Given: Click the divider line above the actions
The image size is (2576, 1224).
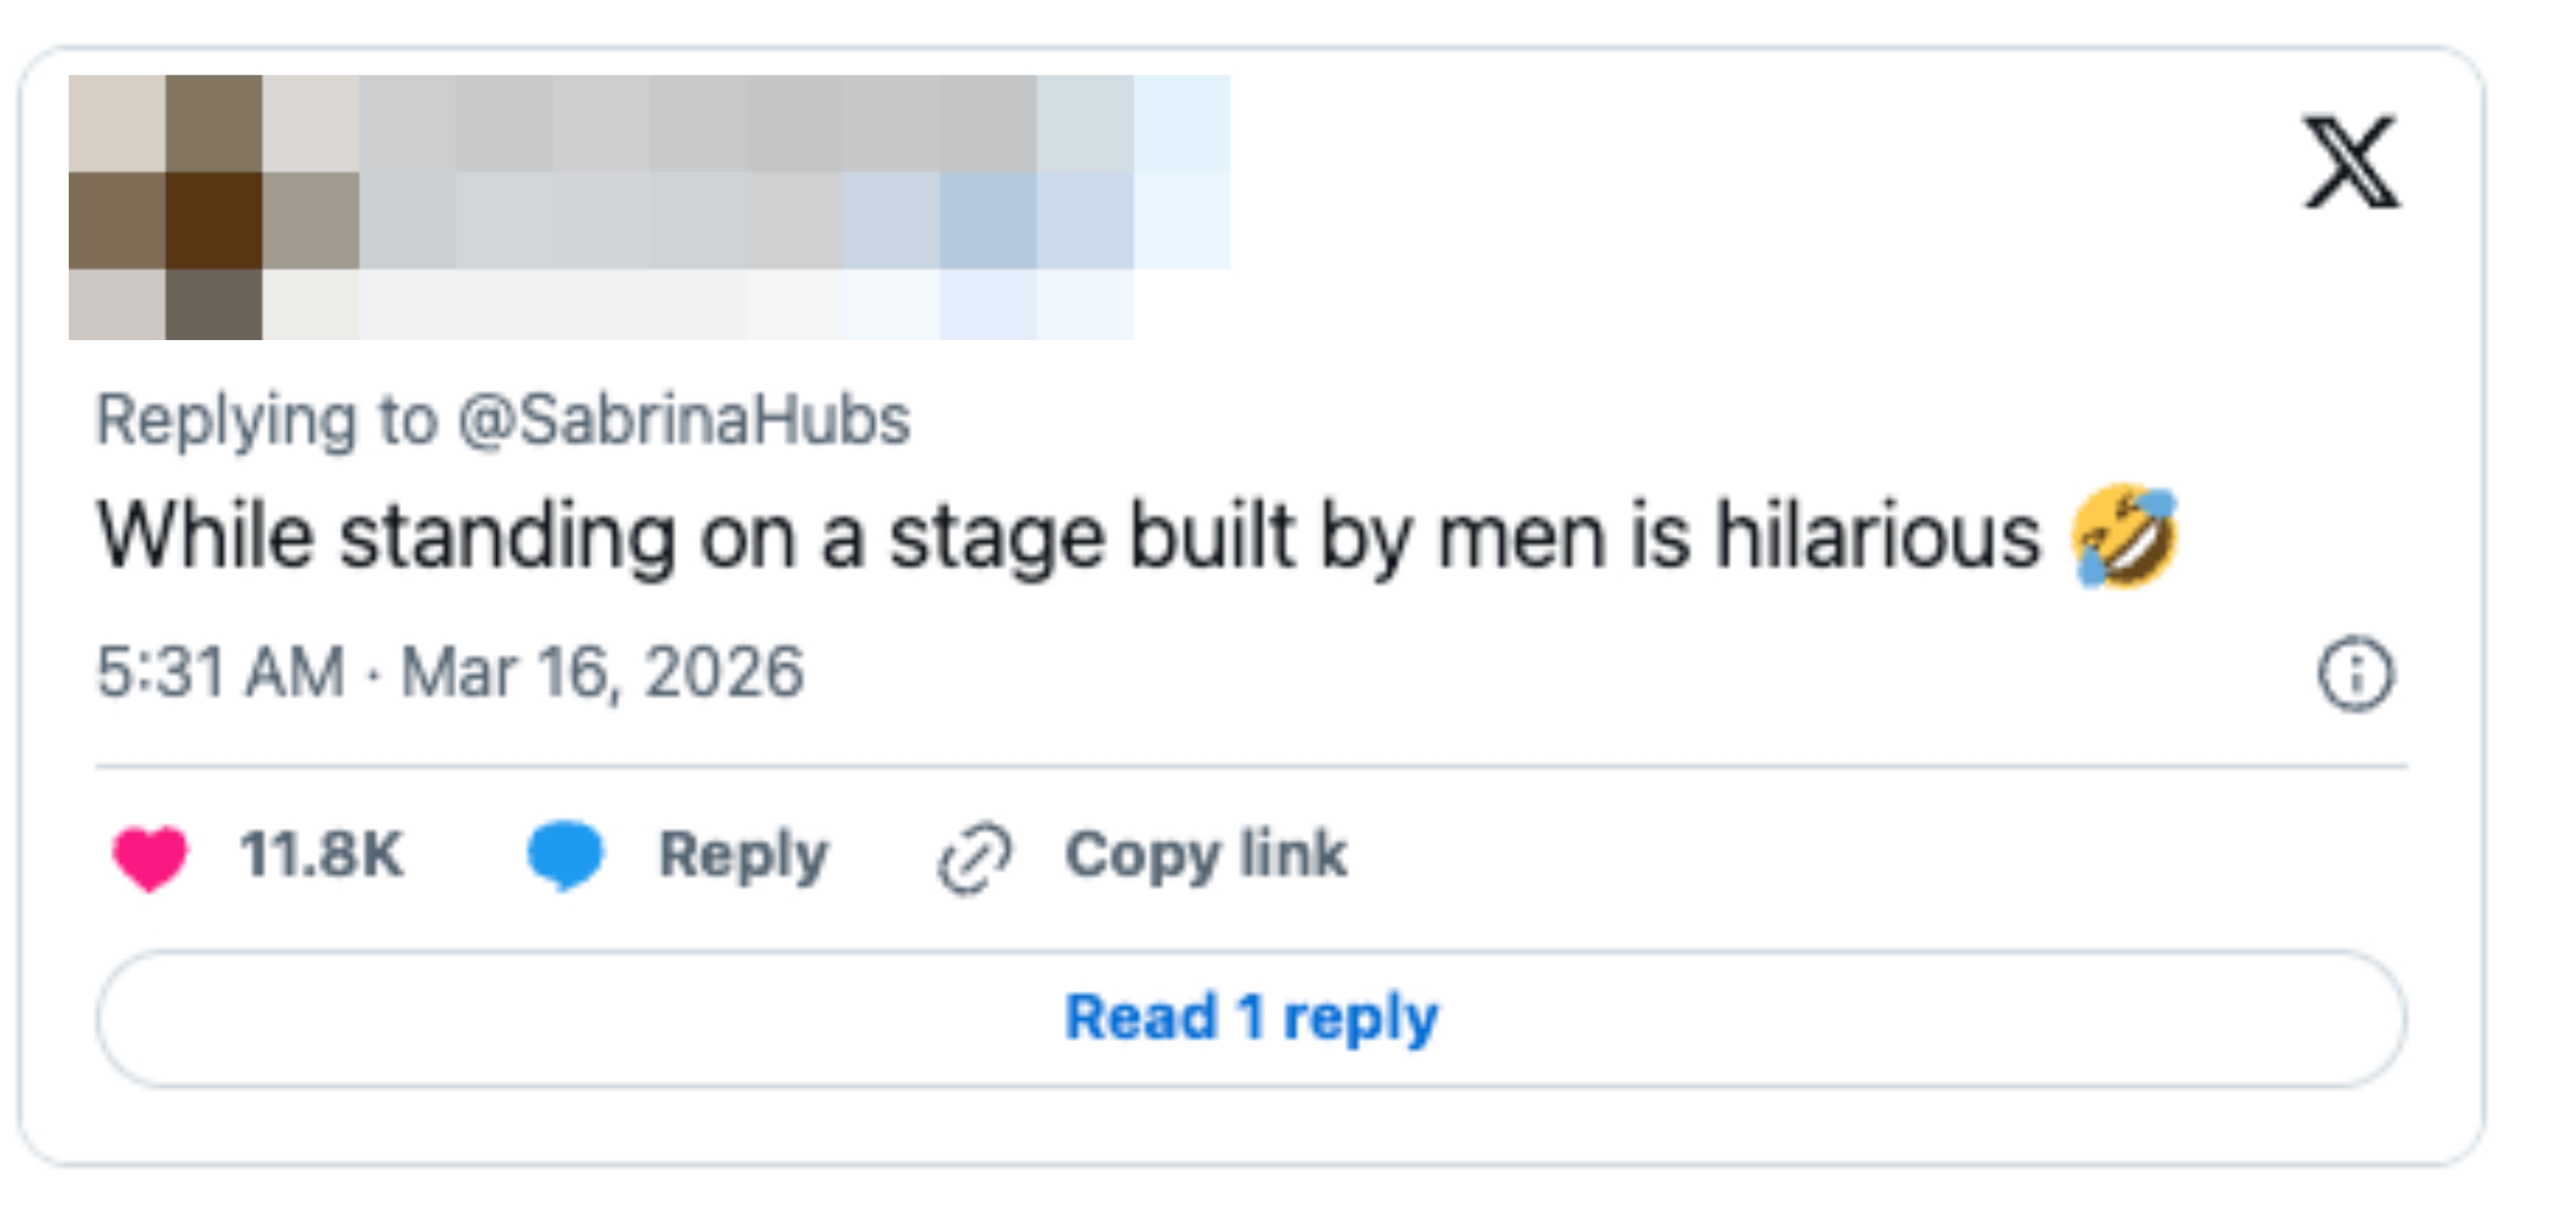Looking at the screenshot, I should click(x=1250, y=767).
